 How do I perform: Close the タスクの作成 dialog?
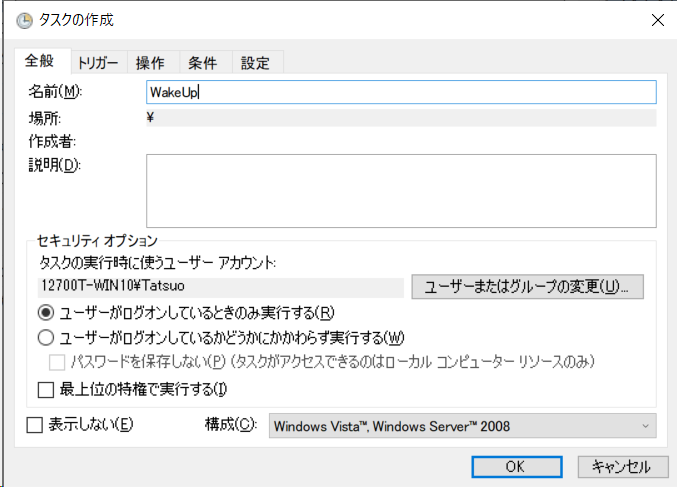pyautogui.click(x=656, y=20)
